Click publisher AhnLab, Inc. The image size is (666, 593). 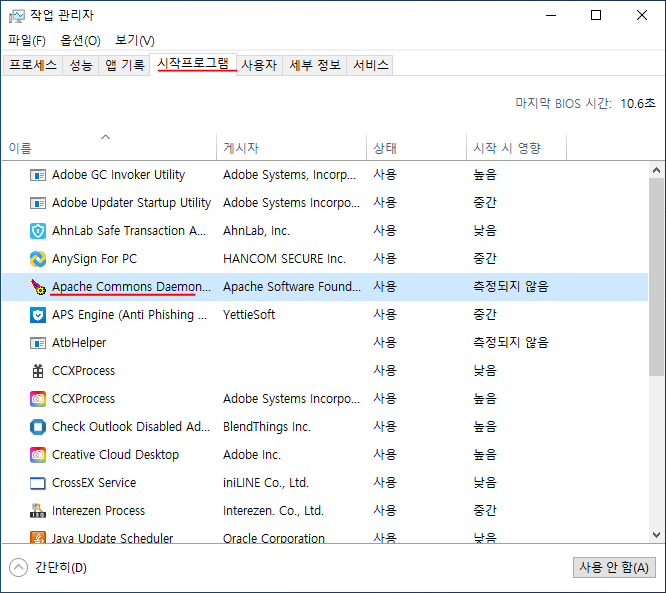(x=257, y=231)
